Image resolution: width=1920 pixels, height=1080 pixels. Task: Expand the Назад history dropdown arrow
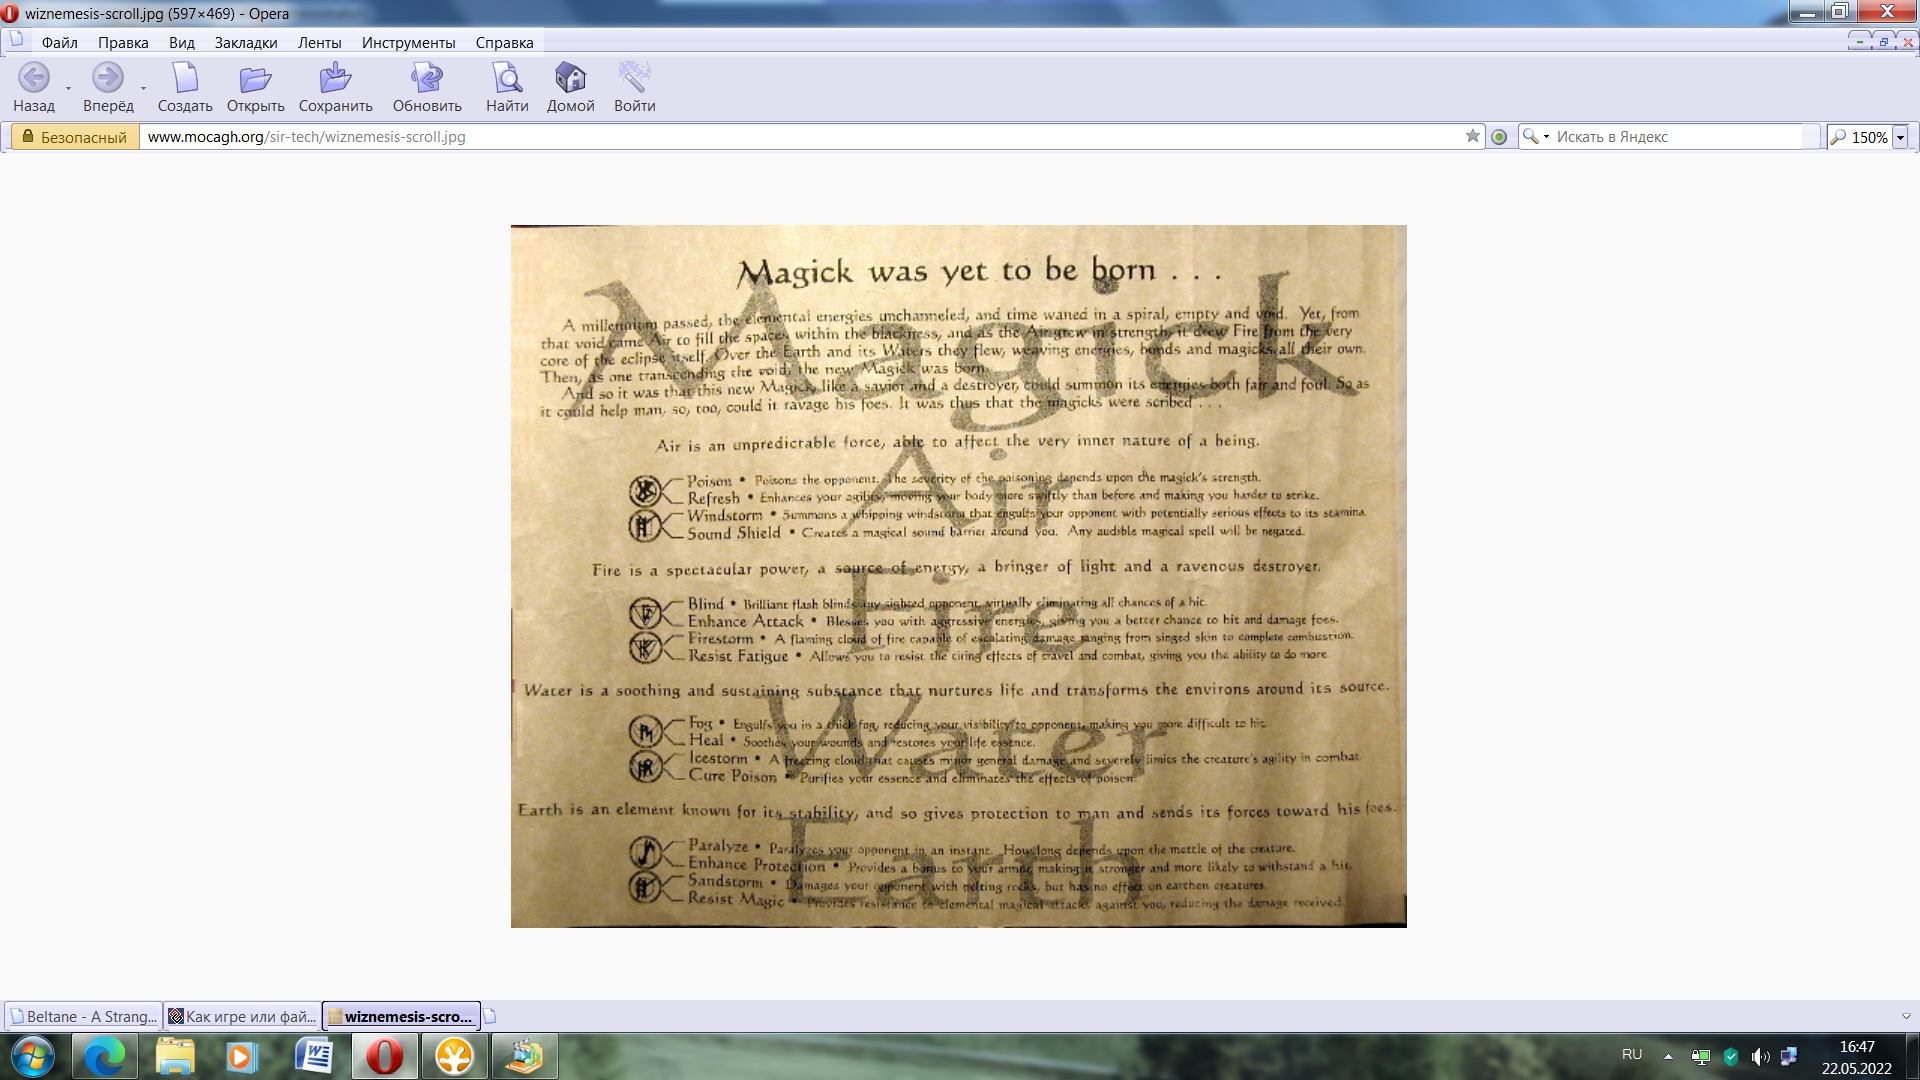click(x=68, y=89)
